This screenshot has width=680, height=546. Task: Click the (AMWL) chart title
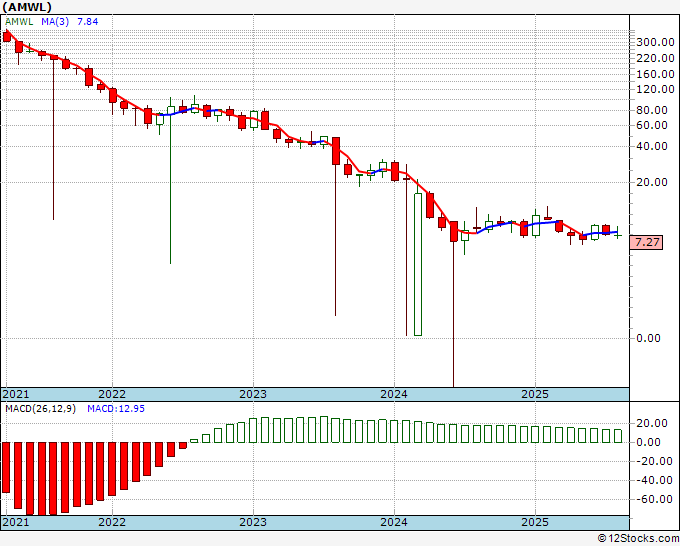coord(27,7)
